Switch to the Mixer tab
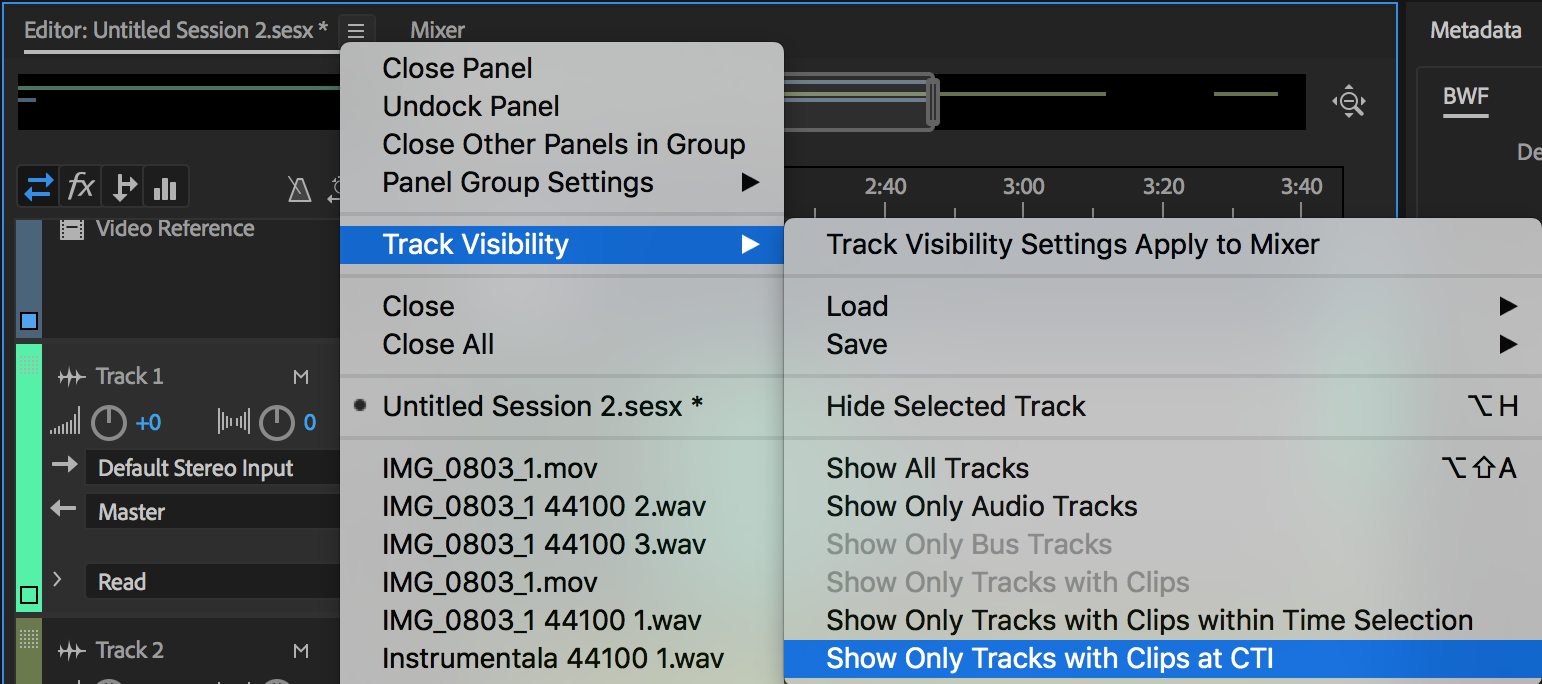Image resolution: width=1542 pixels, height=684 pixels. (x=437, y=30)
